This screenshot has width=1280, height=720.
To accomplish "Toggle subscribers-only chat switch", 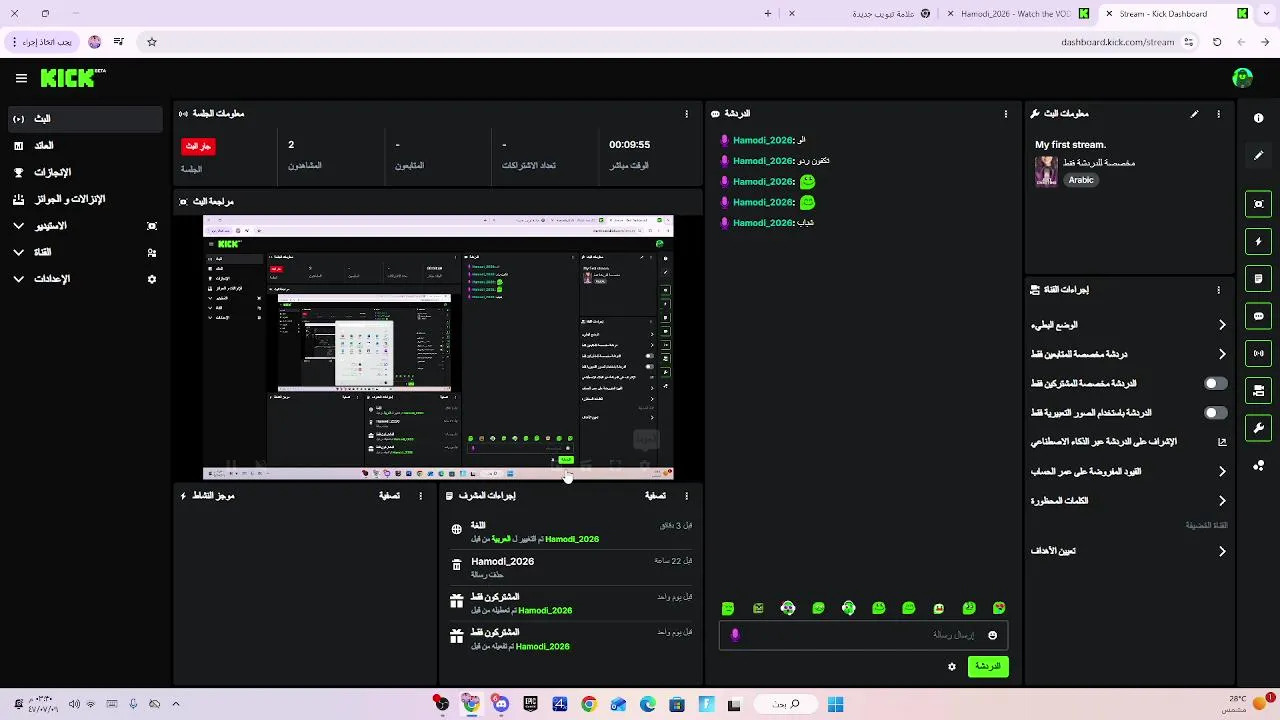I will [1215, 383].
